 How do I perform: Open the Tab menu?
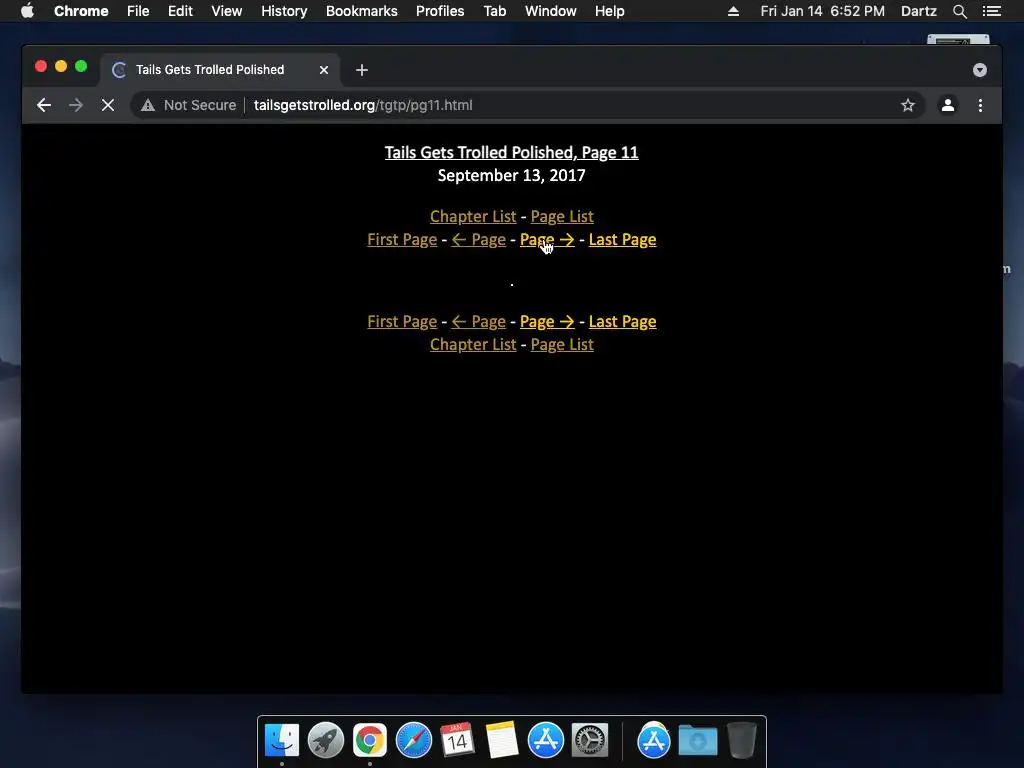(494, 11)
